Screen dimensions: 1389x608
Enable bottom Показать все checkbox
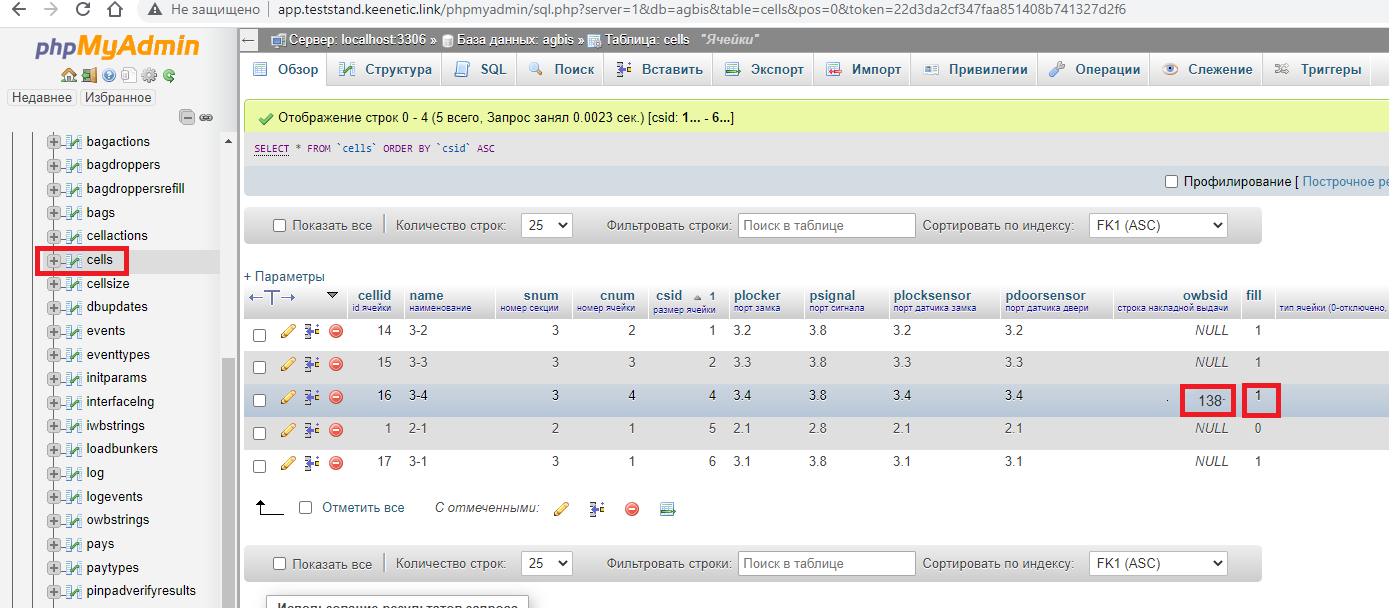280,564
